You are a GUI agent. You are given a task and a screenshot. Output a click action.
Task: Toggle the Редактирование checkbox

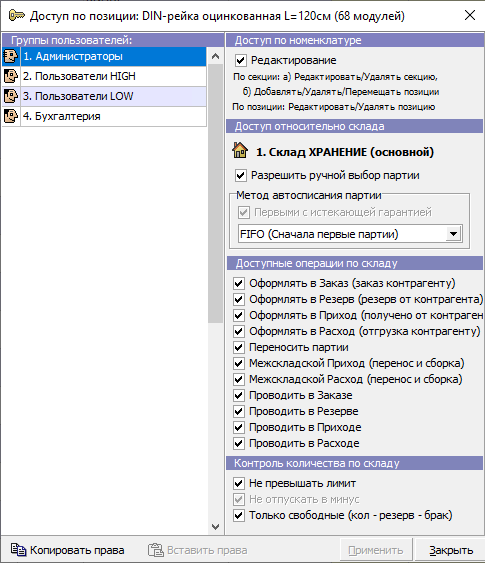[x=241, y=60]
